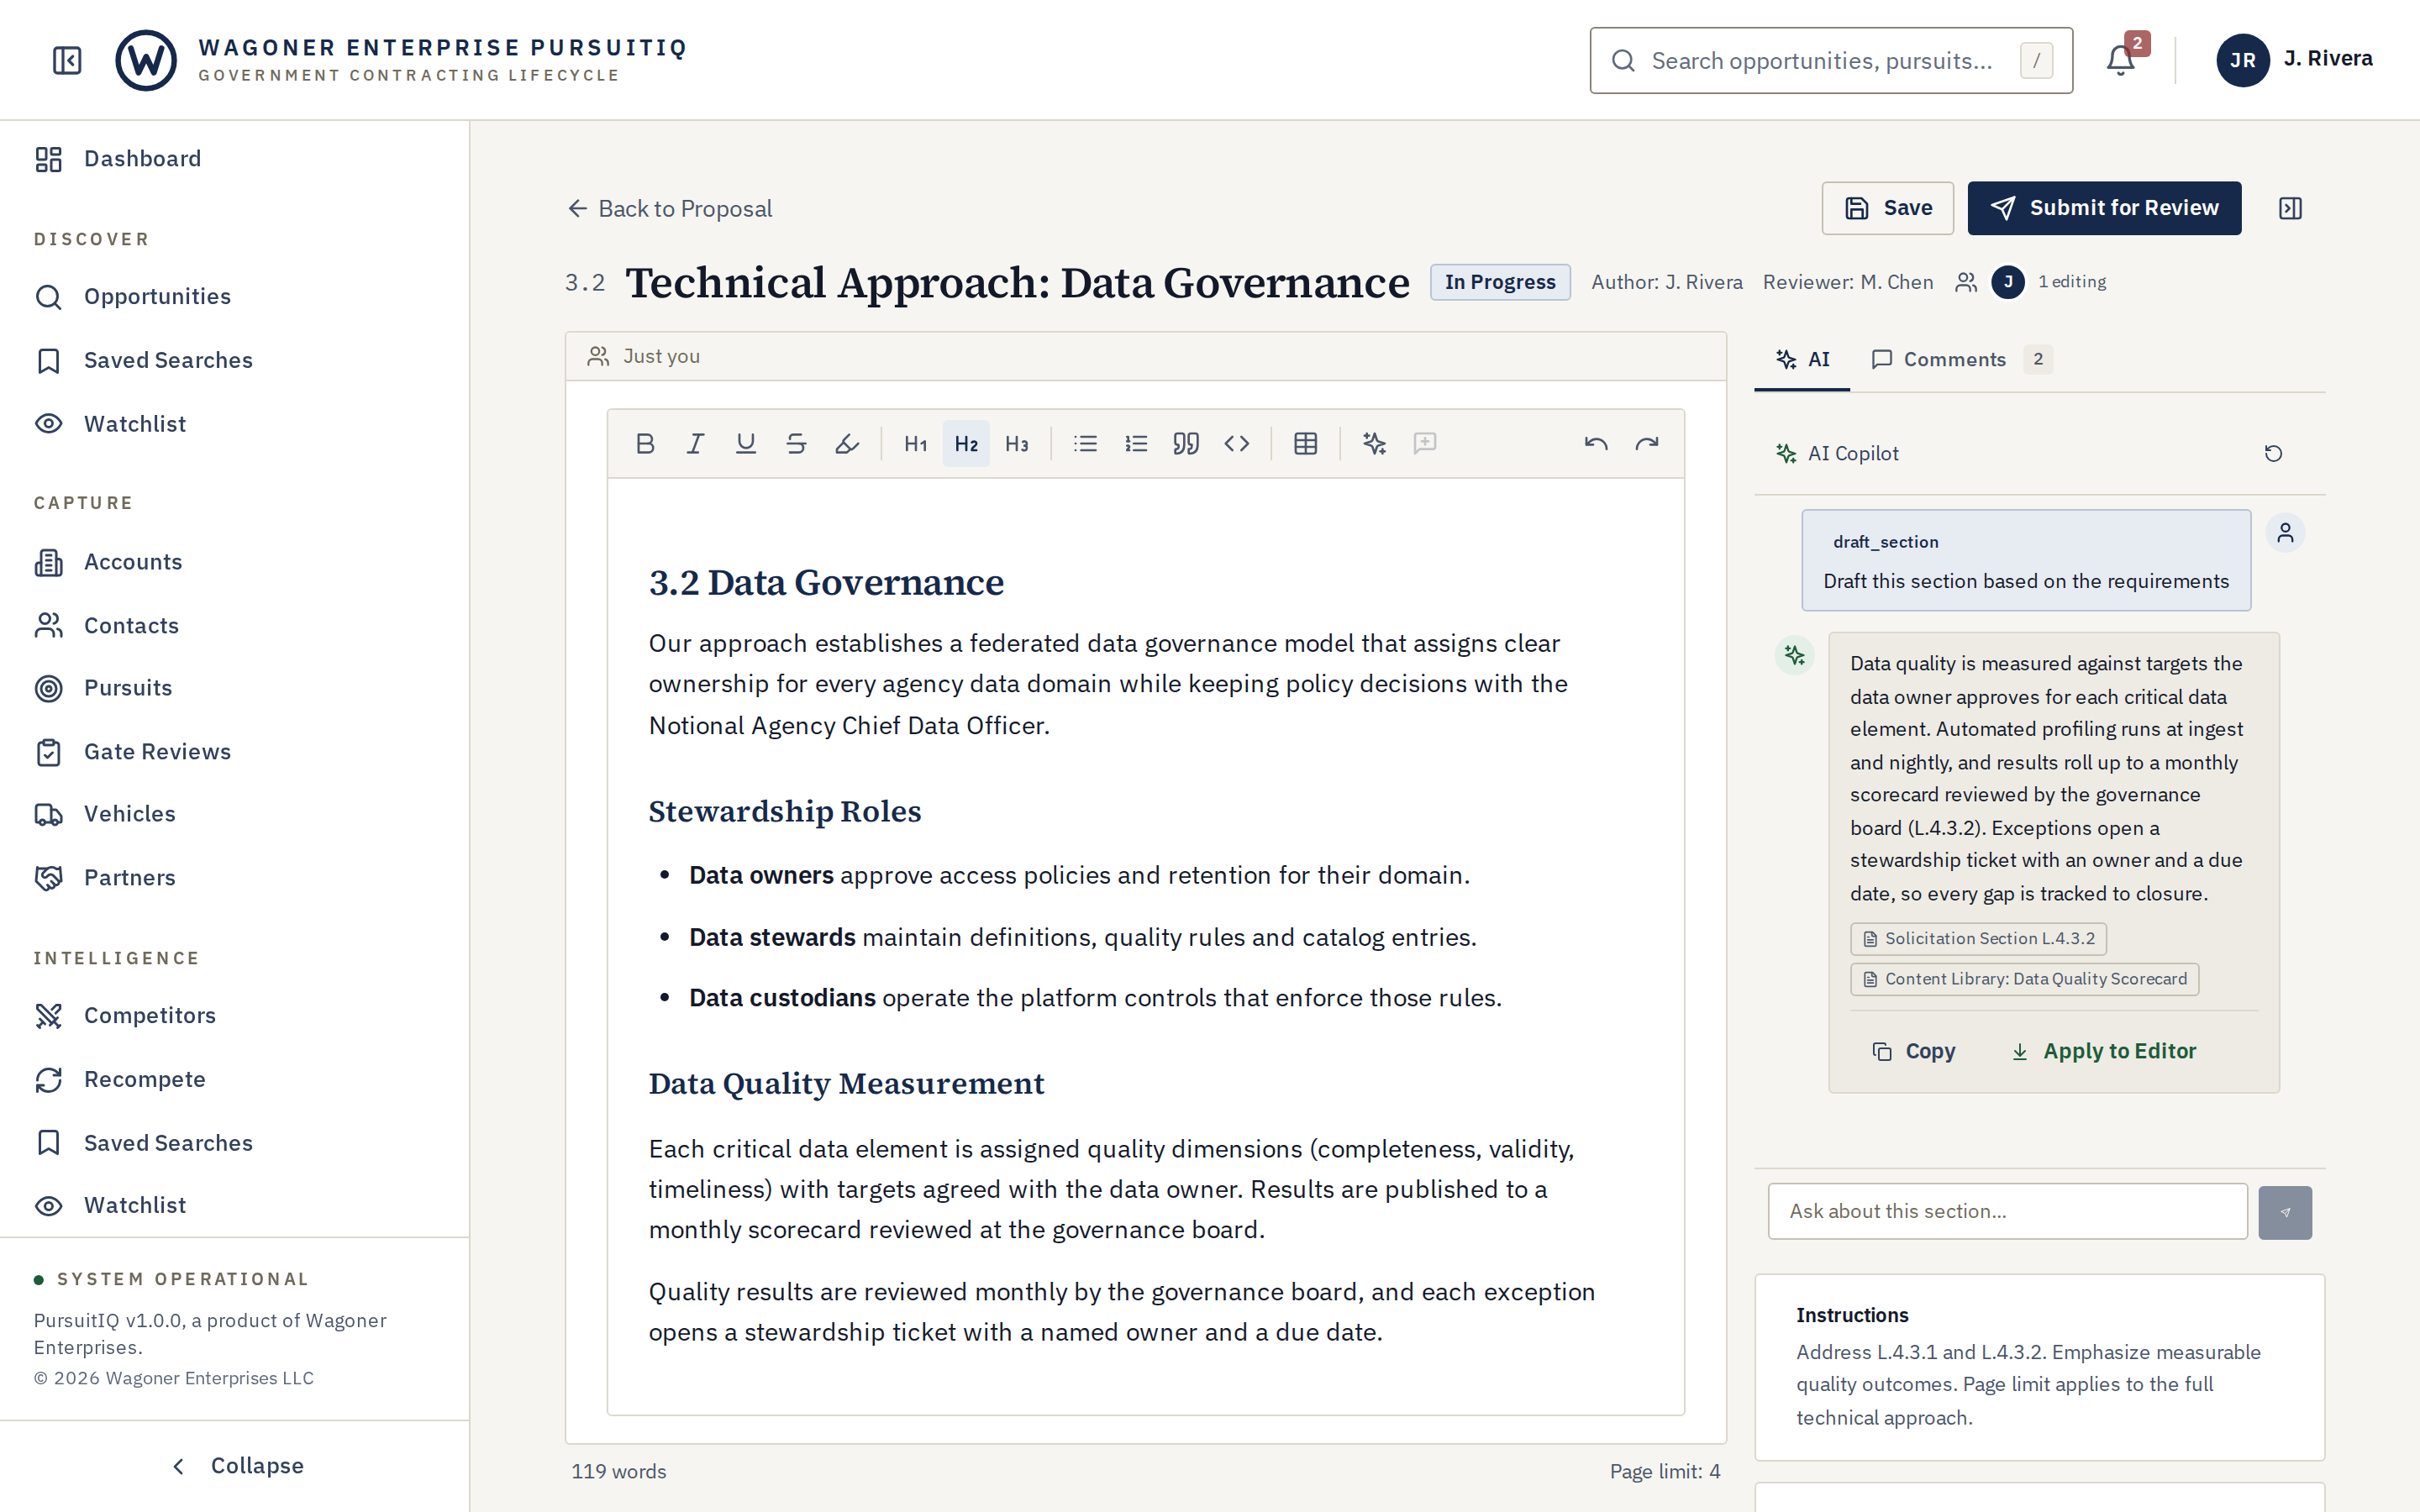
Task: Undo the last edit
Action: click(1596, 443)
